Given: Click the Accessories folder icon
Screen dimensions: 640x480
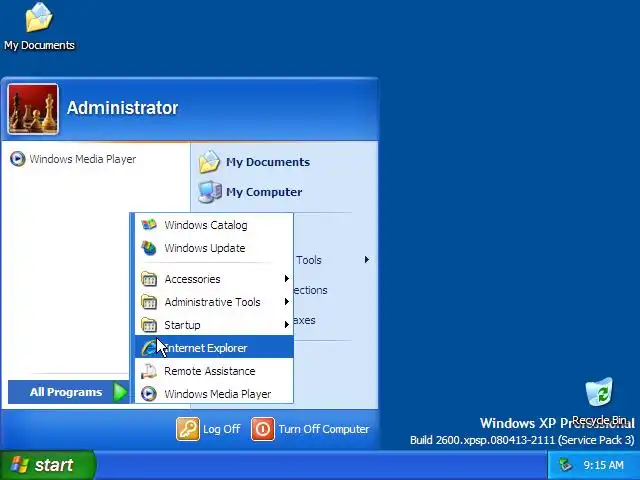Looking at the screenshot, I should click(149, 279).
